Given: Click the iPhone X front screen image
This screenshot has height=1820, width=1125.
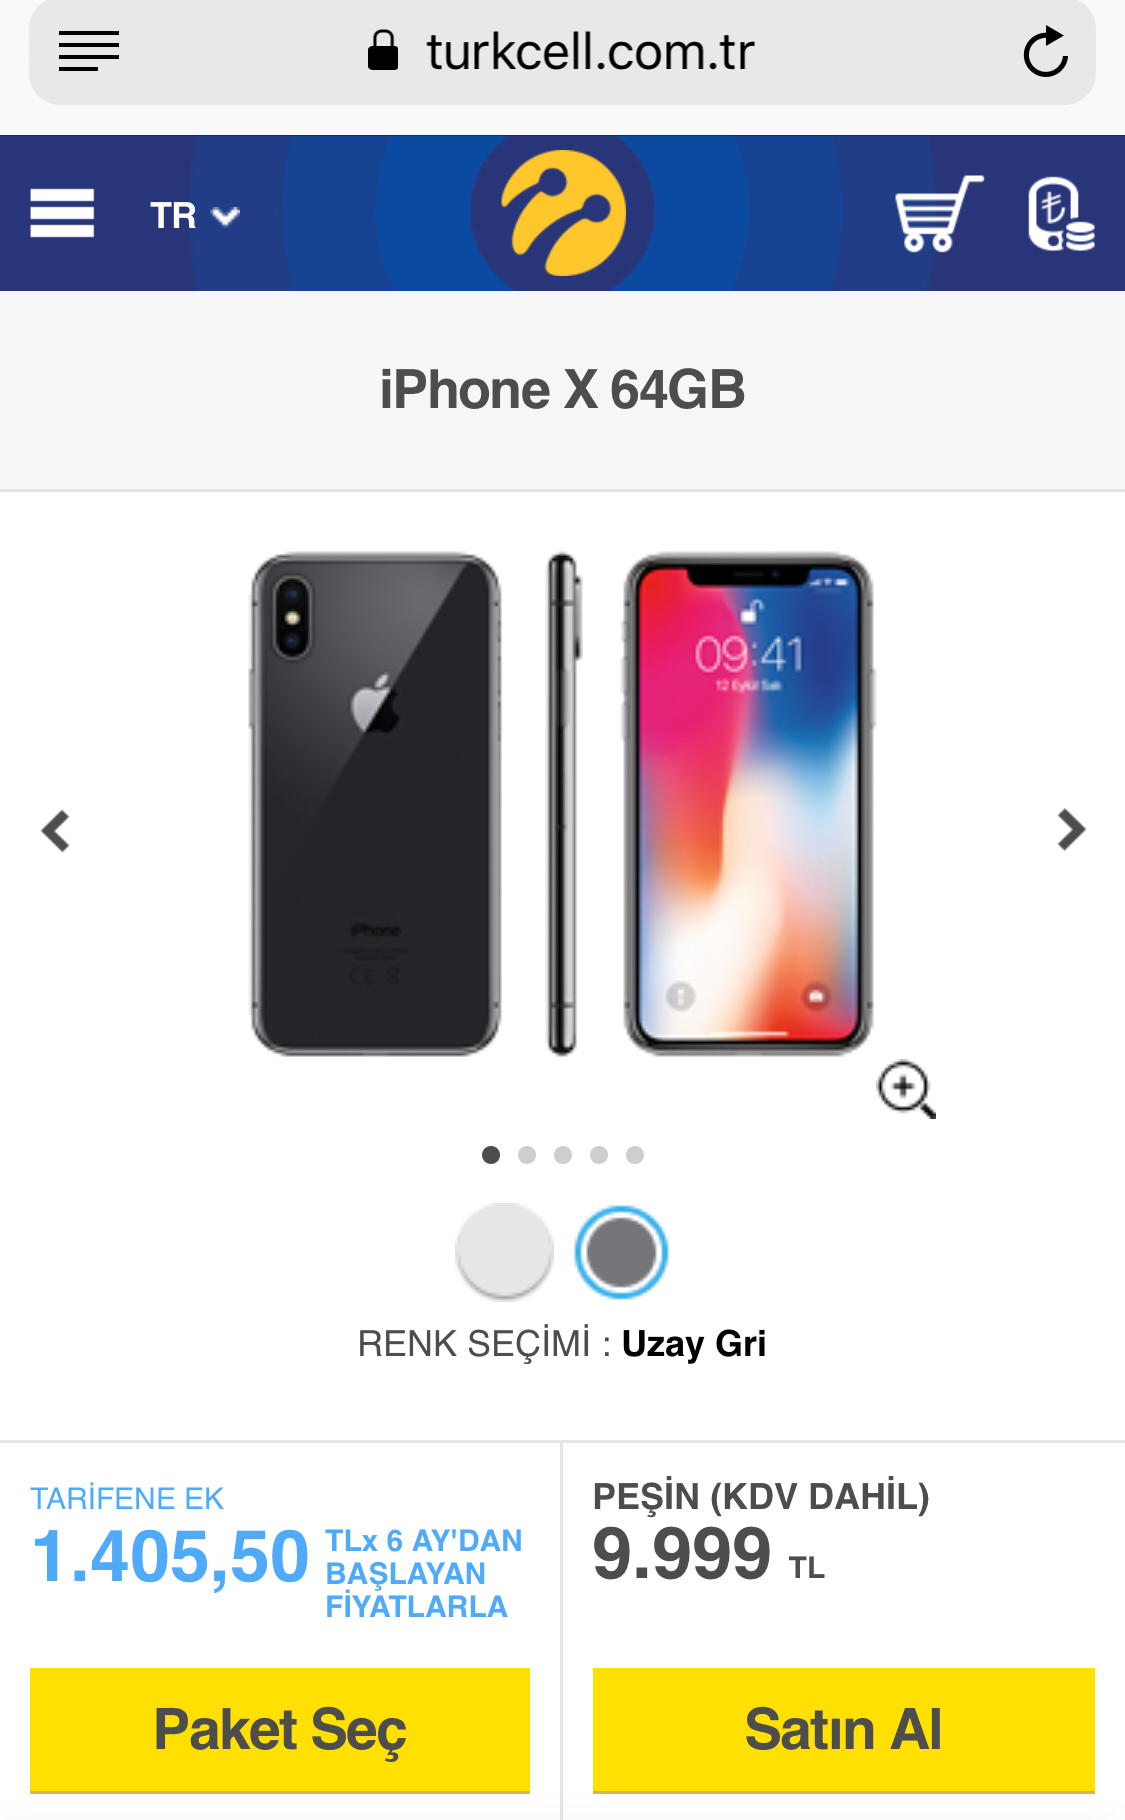Looking at the screenshot, I should pyautogui.click(x=749, y=804).
